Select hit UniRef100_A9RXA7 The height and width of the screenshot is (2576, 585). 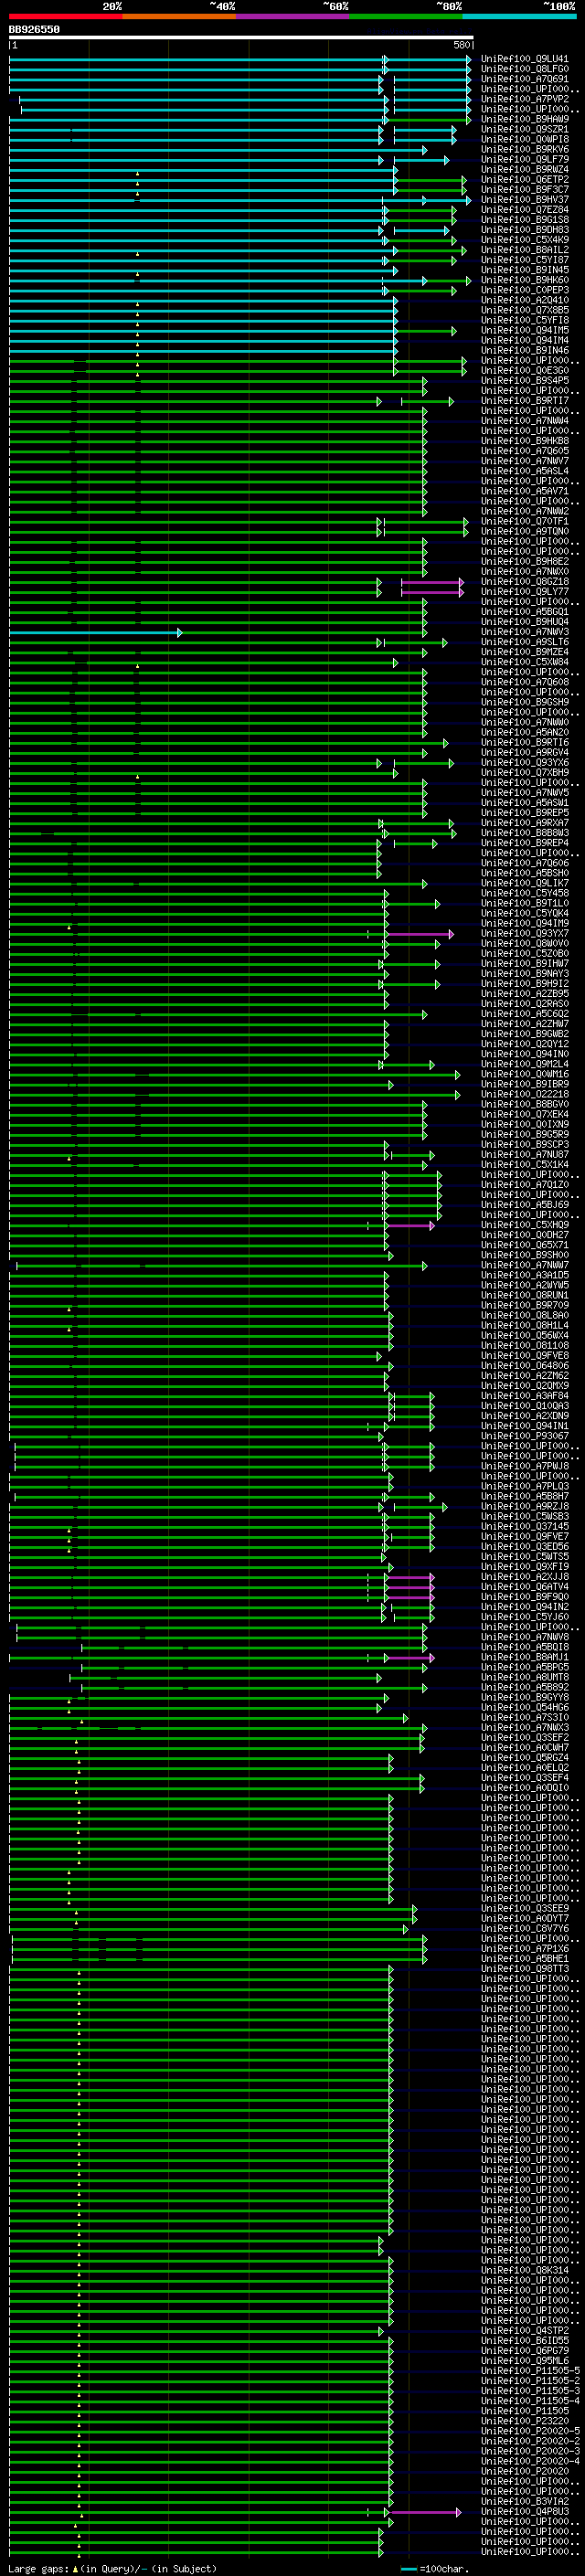(525, 823)
